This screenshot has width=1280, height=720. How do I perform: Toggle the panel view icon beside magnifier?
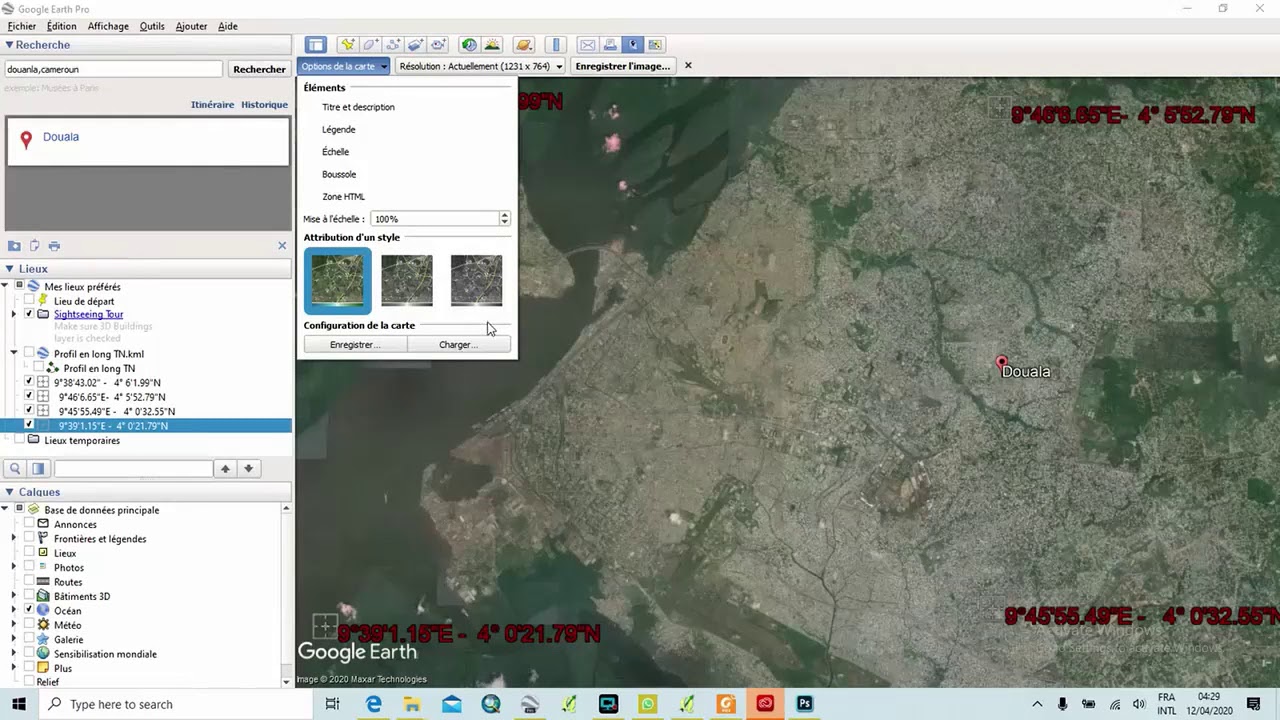(38, 469)
